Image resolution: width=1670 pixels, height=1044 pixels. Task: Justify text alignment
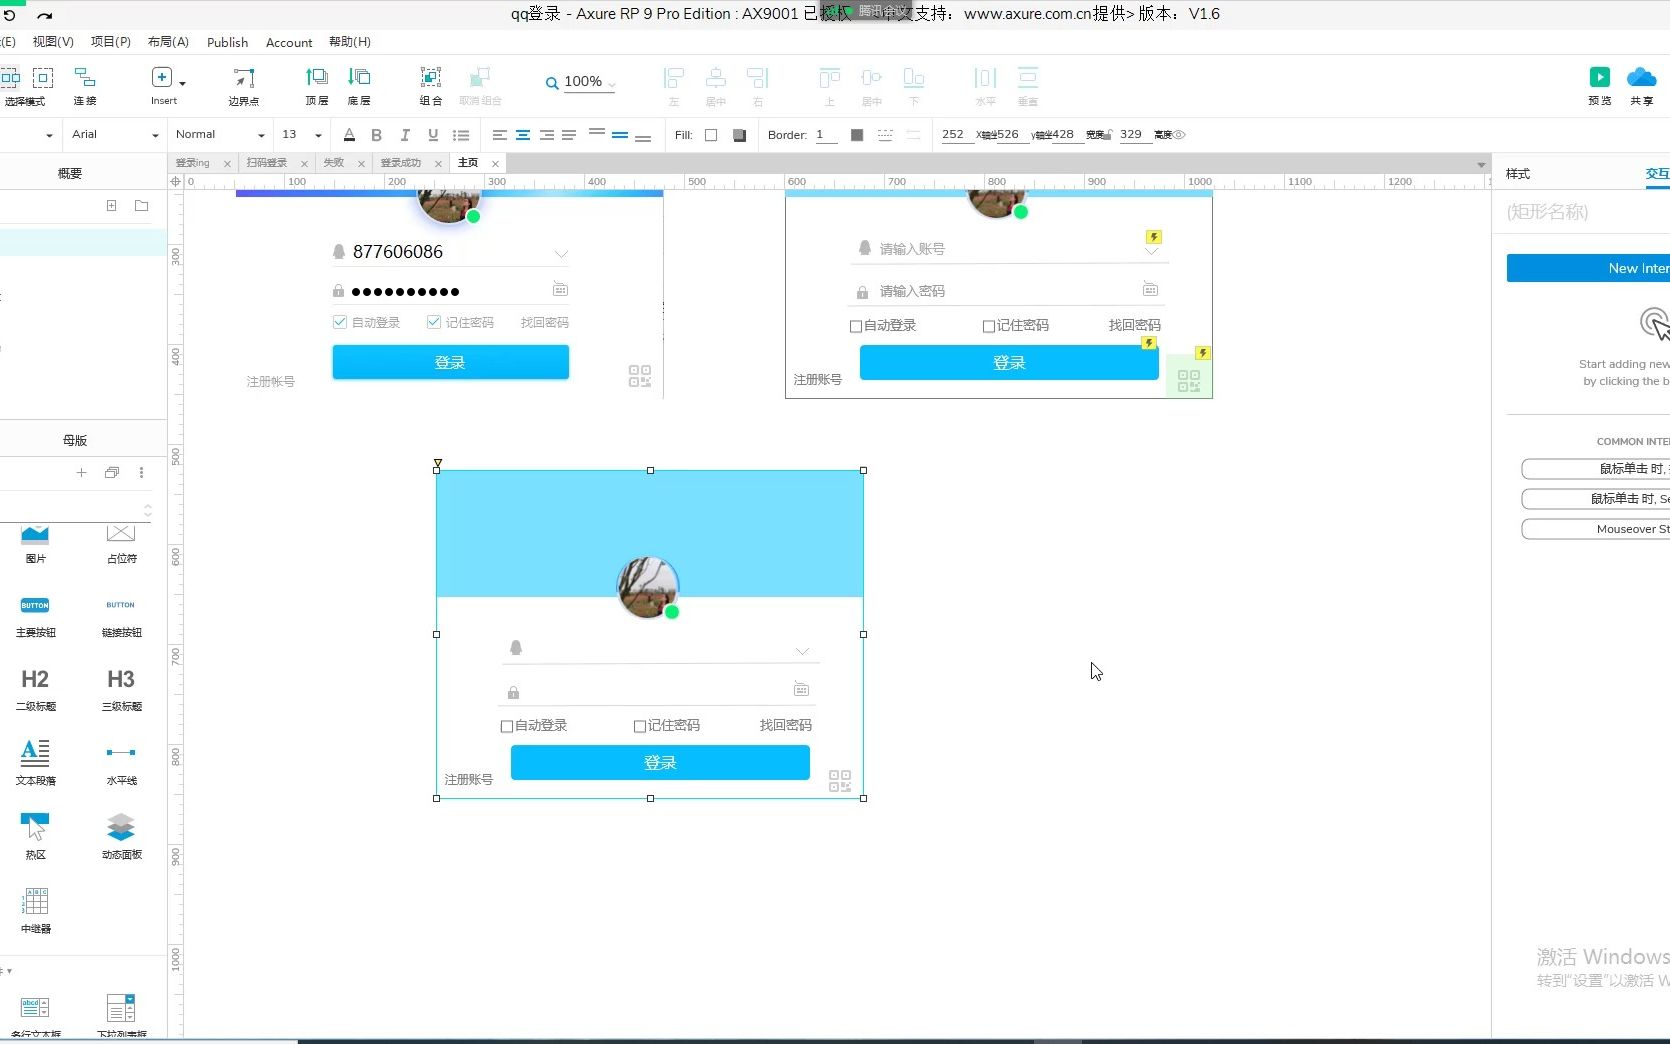(x=569, y=135)
